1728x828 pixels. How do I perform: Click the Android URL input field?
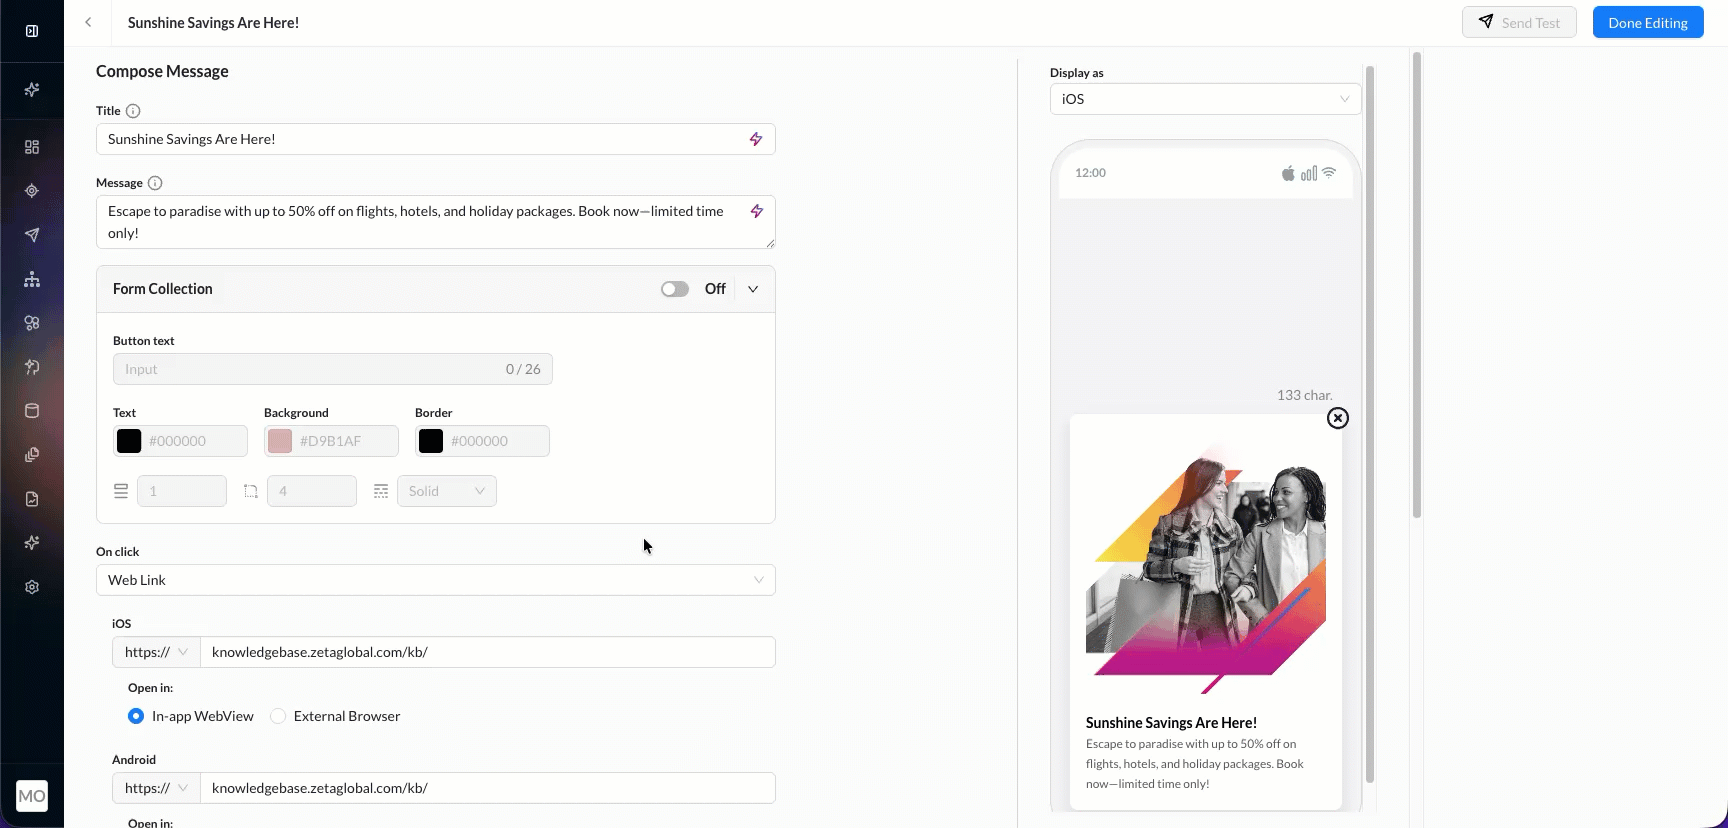[x=487, y=788]
